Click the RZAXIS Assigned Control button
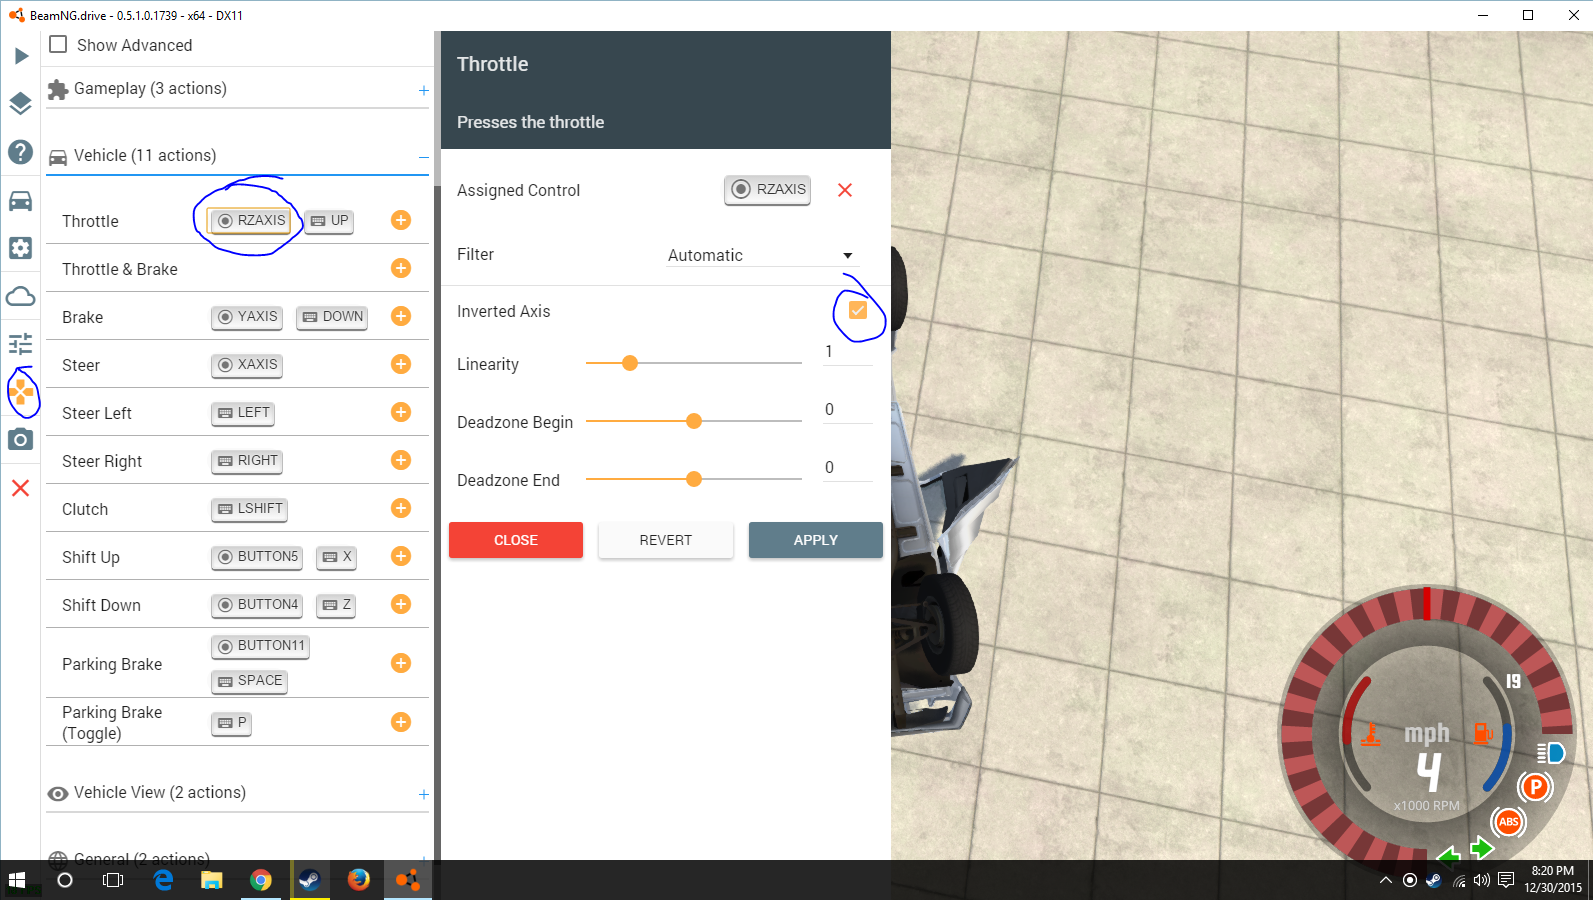 click(767, 190)
